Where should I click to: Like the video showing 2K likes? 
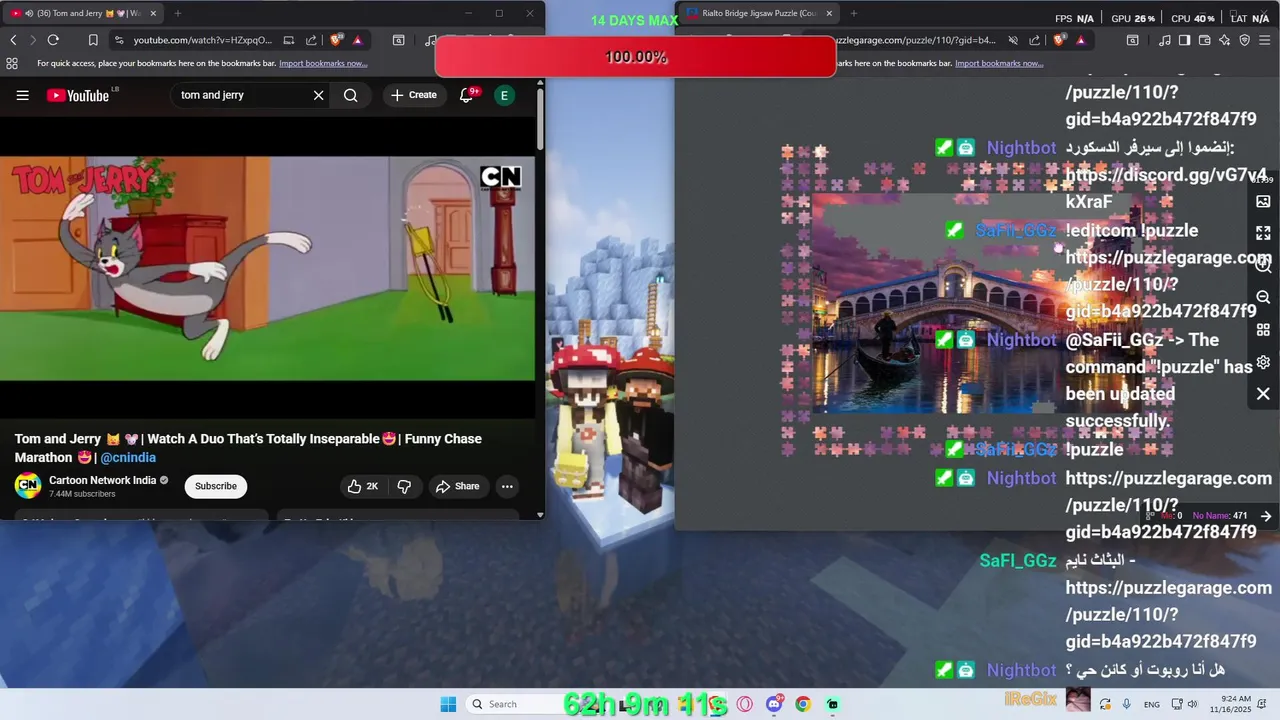click(361, 486)
